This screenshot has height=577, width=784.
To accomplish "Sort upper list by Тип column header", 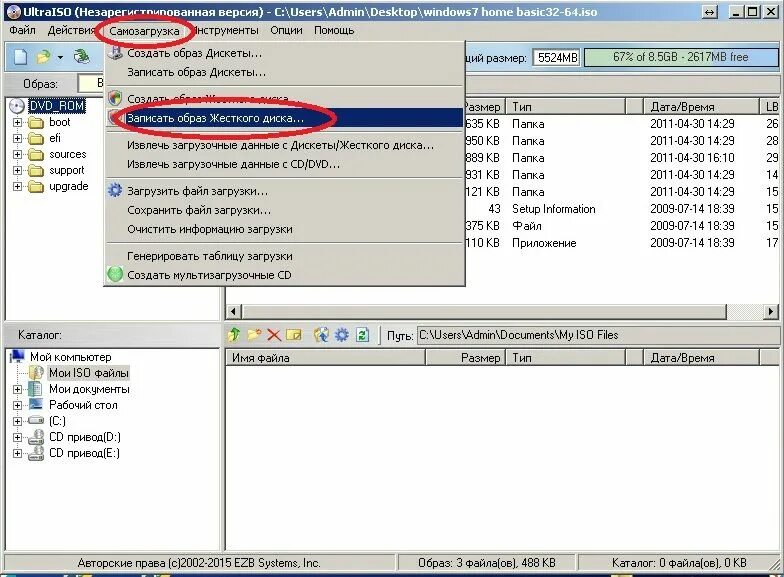I will click(565, 106).
